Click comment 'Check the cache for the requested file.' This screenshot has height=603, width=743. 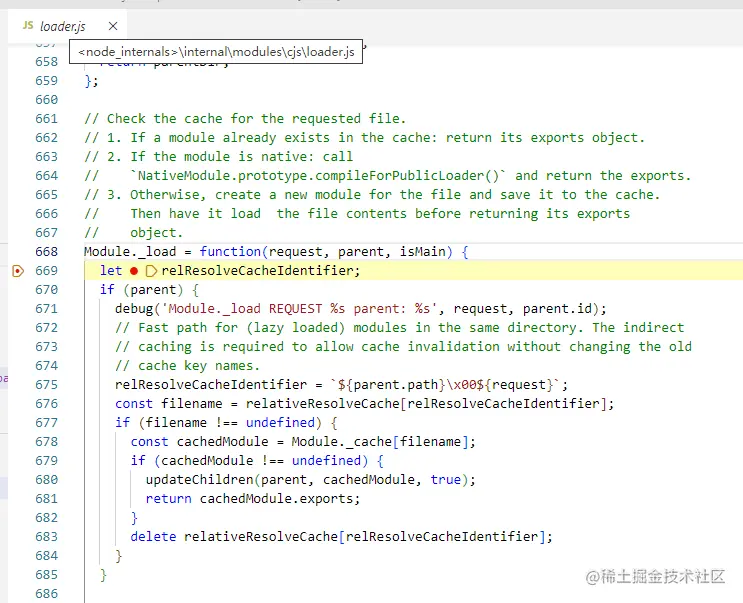tap(245, 118)
